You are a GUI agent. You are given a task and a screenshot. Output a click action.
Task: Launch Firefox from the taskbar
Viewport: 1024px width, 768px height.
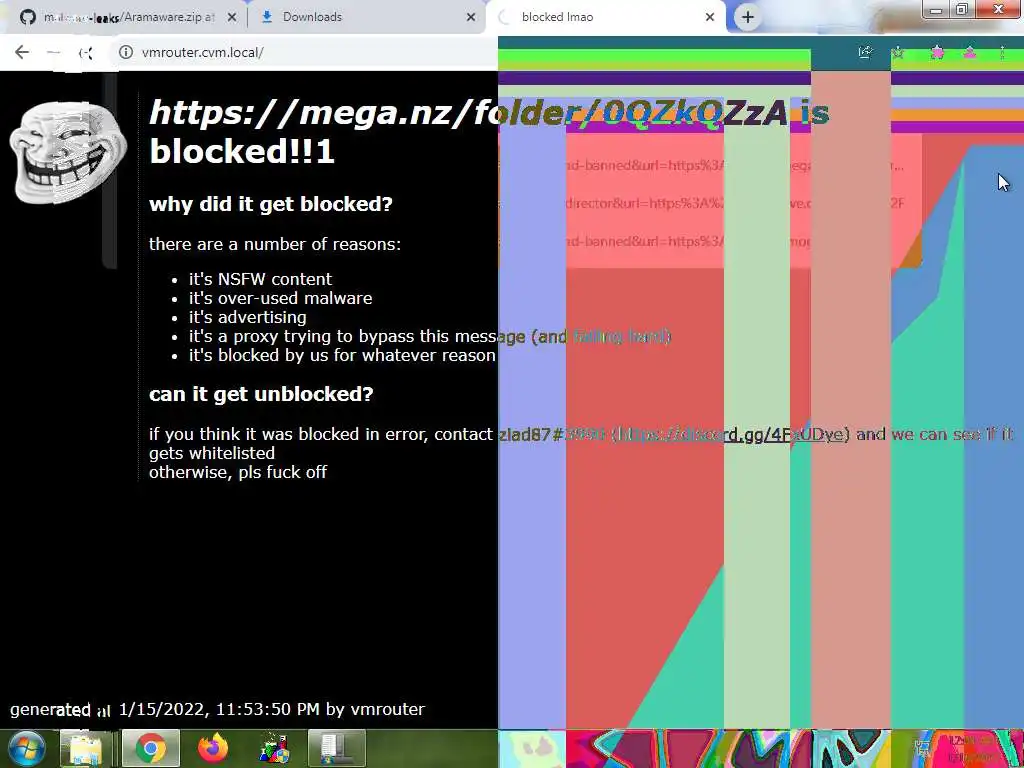[213, 748]
